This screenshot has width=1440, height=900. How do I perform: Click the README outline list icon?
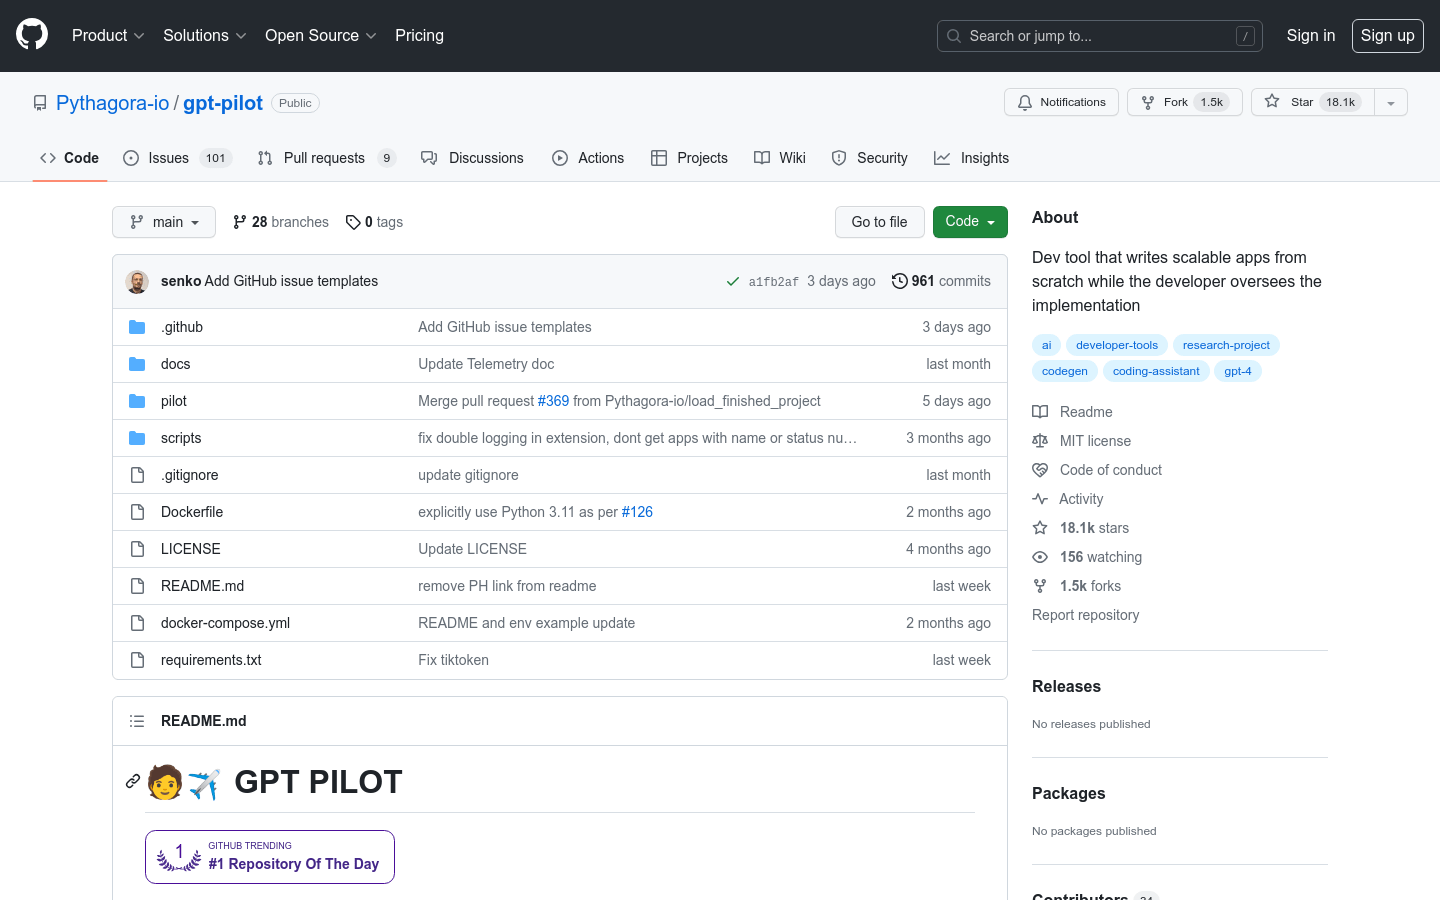coord(137,721)
